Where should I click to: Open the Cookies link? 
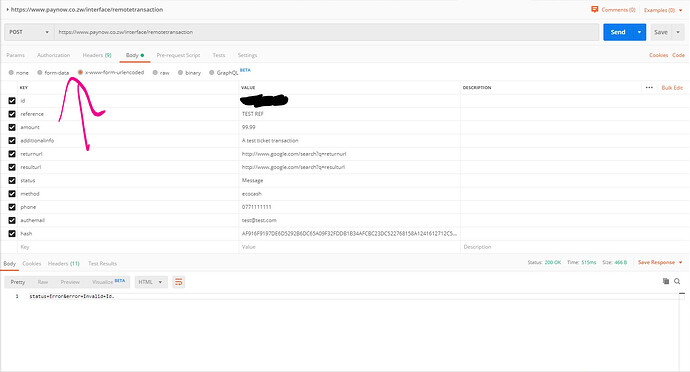tap(658, 55)
